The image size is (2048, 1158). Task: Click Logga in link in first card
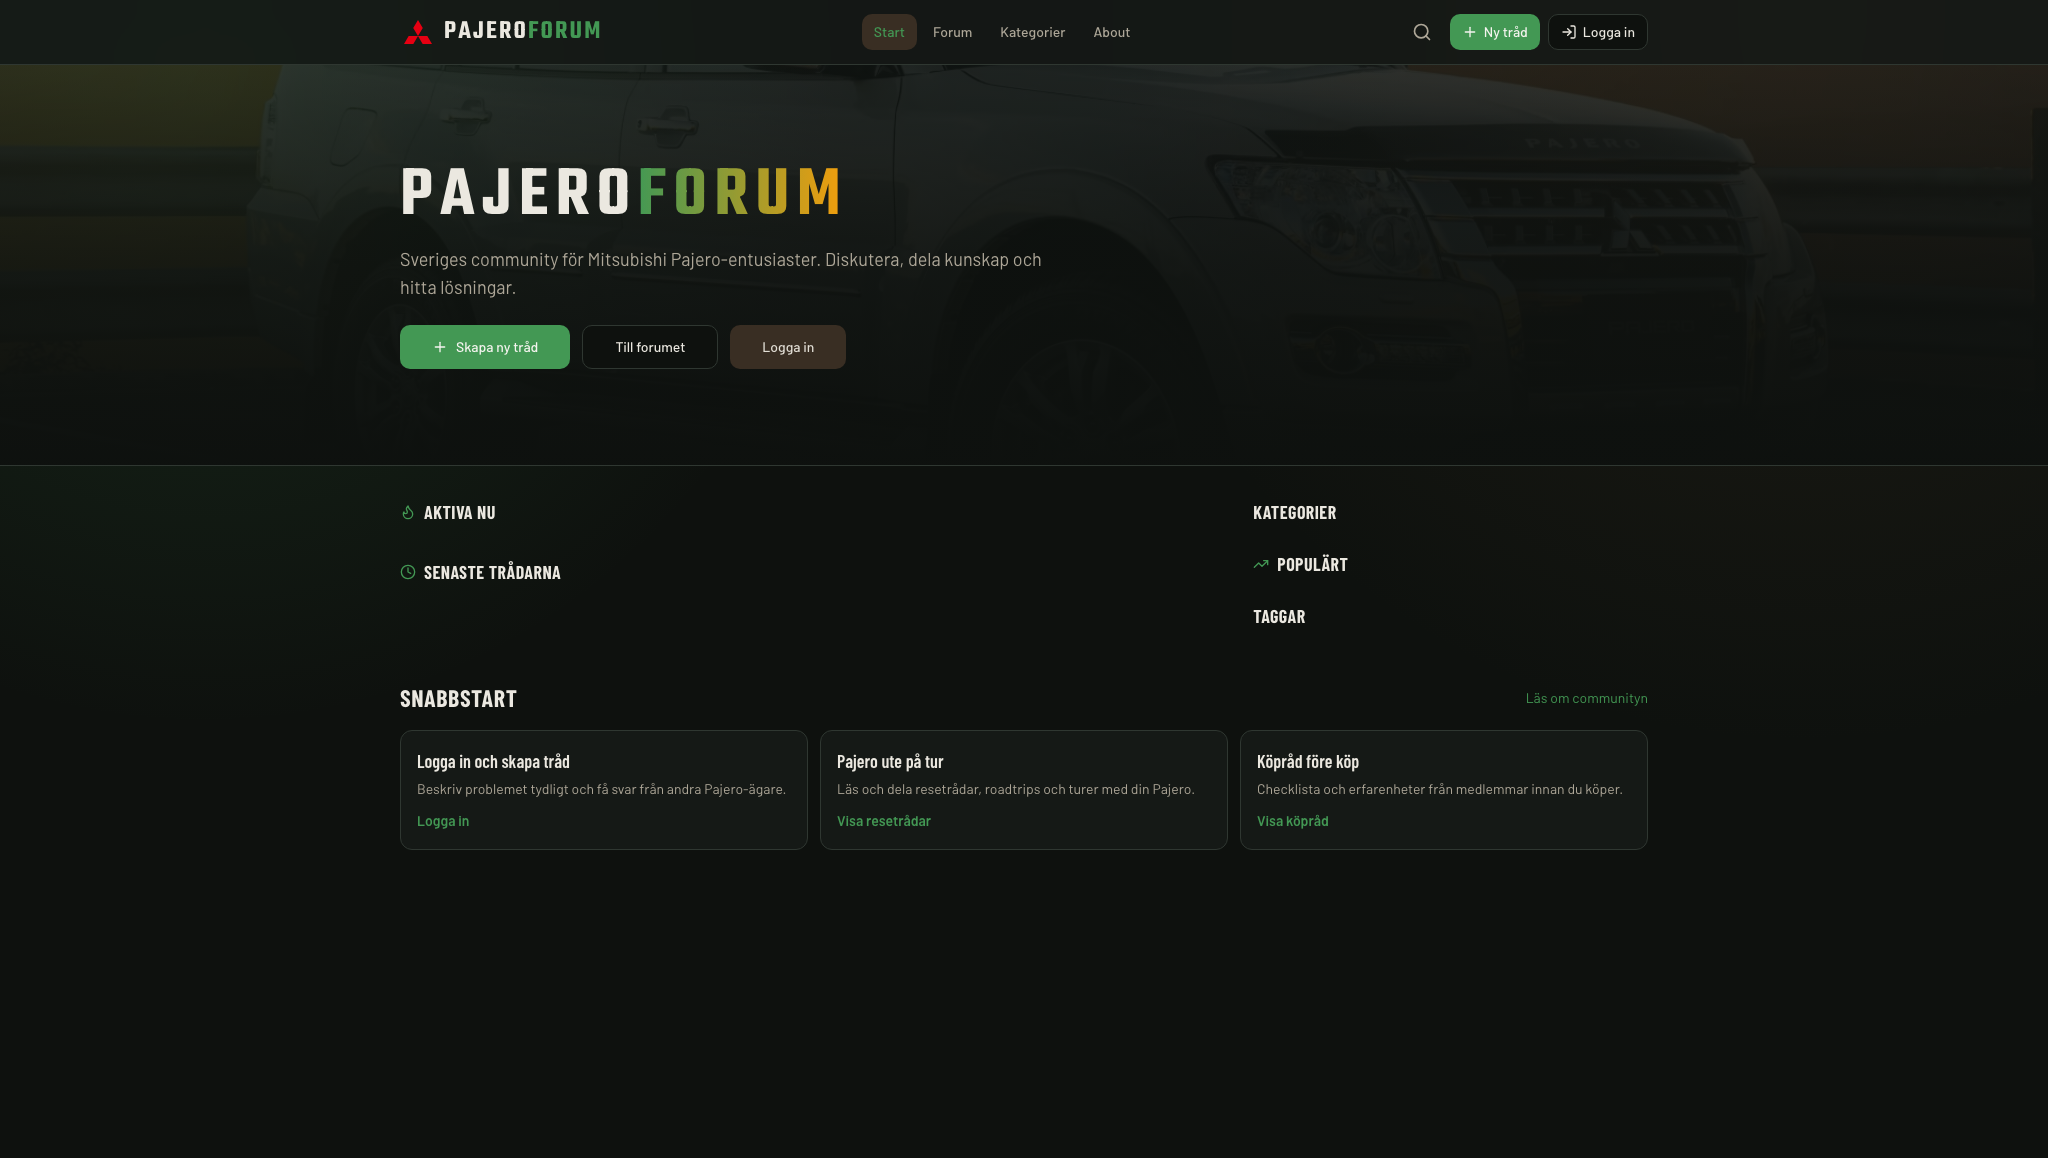(x=443, y=821)
